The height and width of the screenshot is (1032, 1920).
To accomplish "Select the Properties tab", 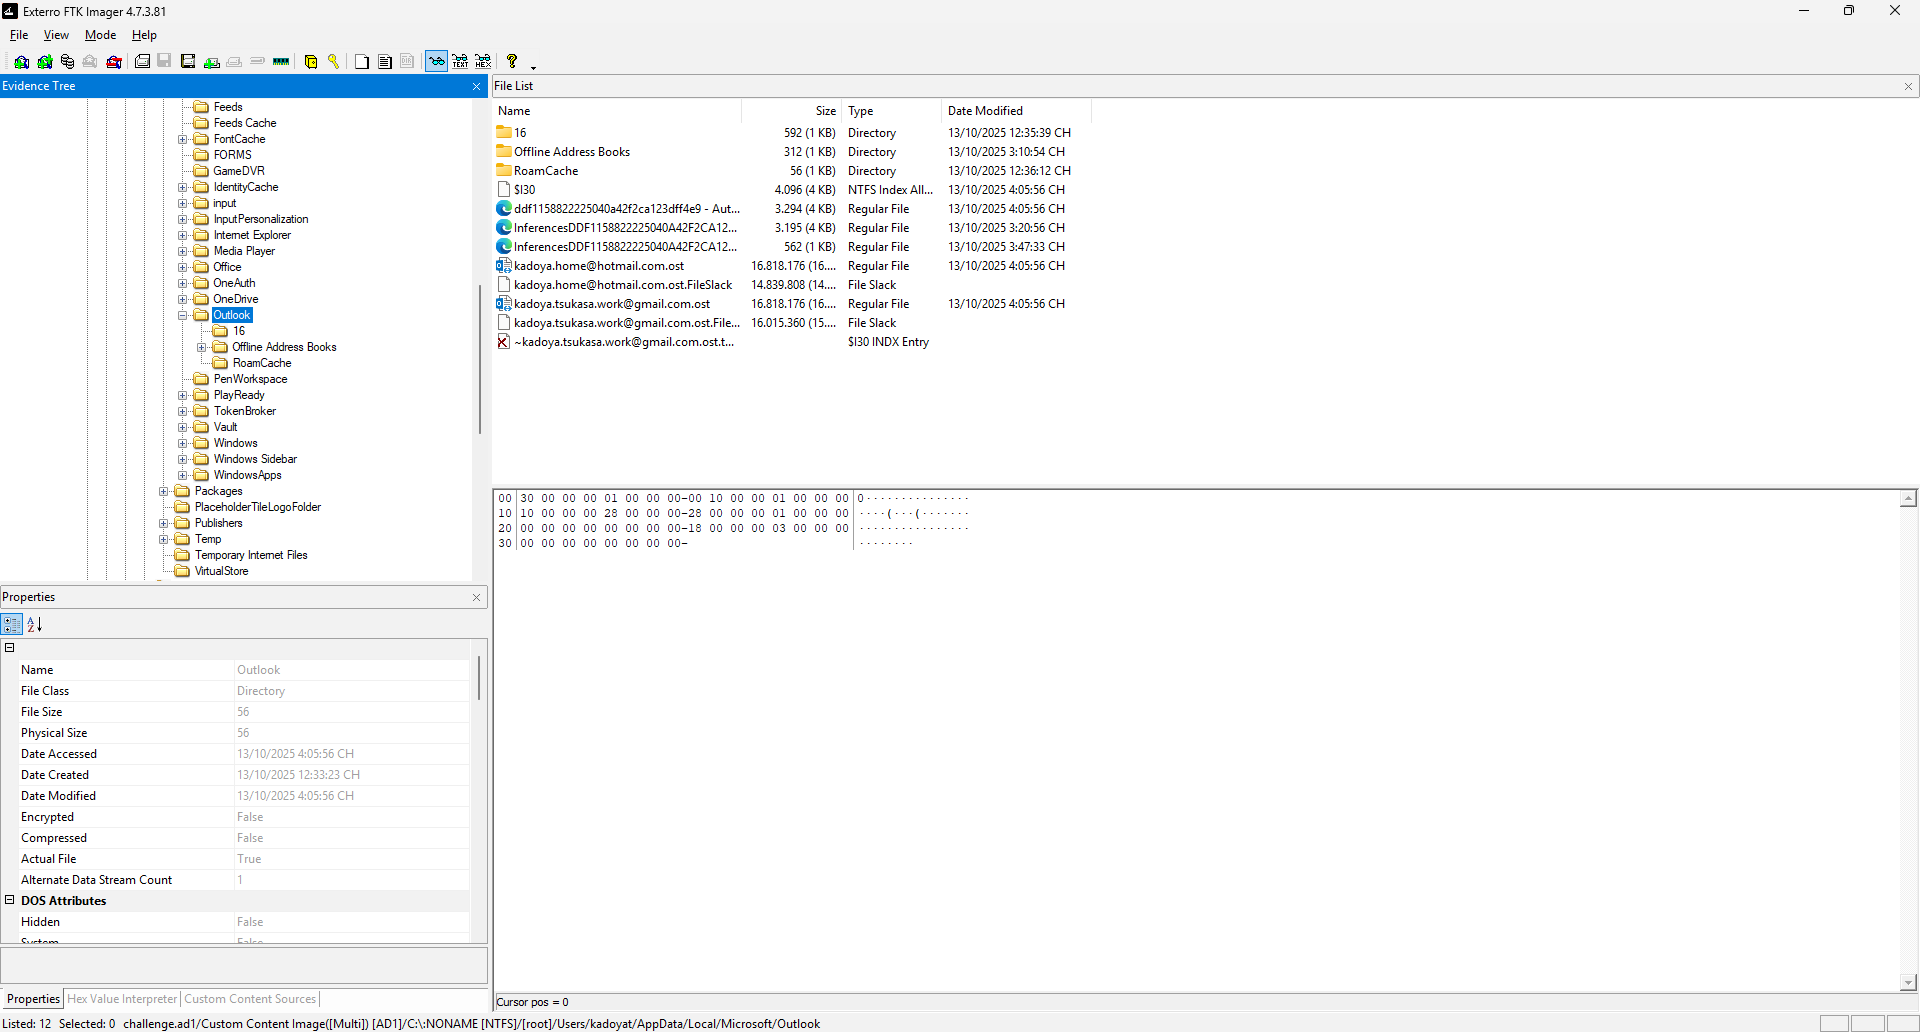I will coord(33,999).
